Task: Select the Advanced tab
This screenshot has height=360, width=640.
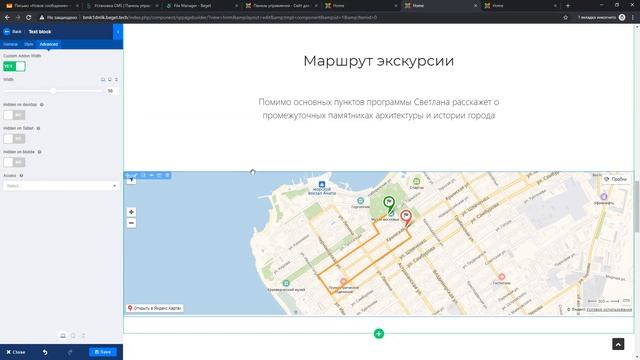Action: click(49, 44)
